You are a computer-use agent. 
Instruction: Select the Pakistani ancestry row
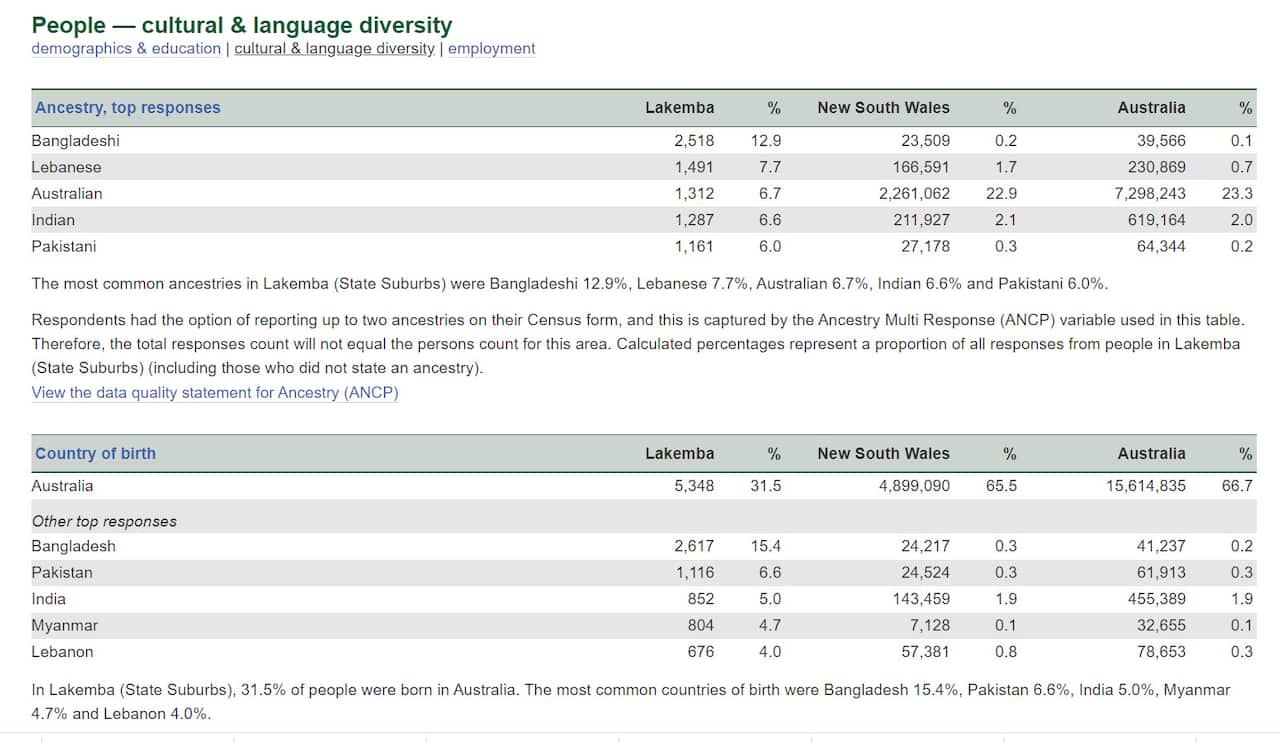click(62, 246)
